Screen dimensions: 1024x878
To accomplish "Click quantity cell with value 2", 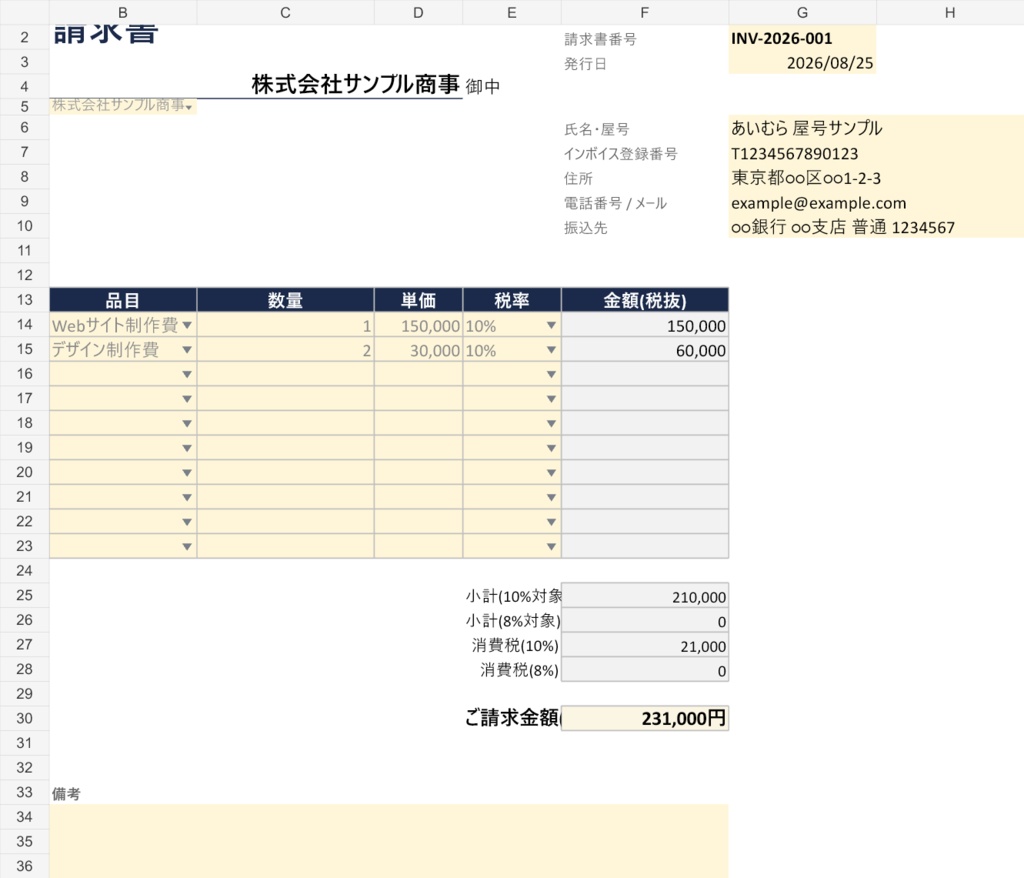I will (285, 350).
